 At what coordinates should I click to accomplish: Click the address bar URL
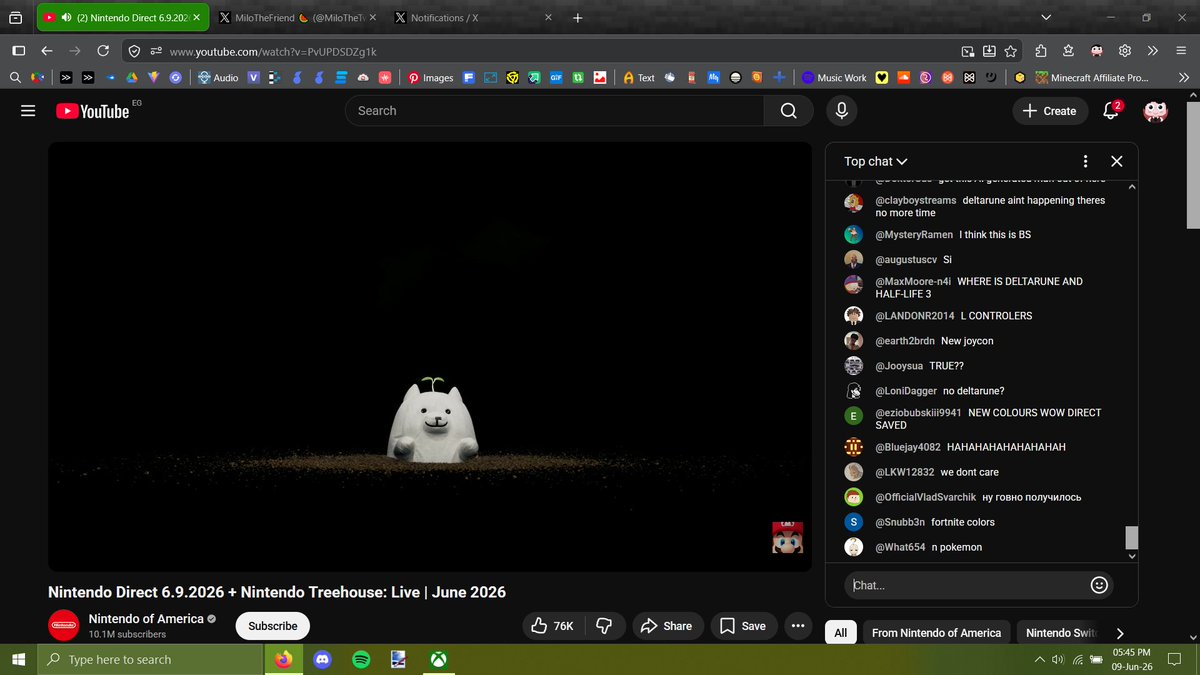click(x=273, y=51)
